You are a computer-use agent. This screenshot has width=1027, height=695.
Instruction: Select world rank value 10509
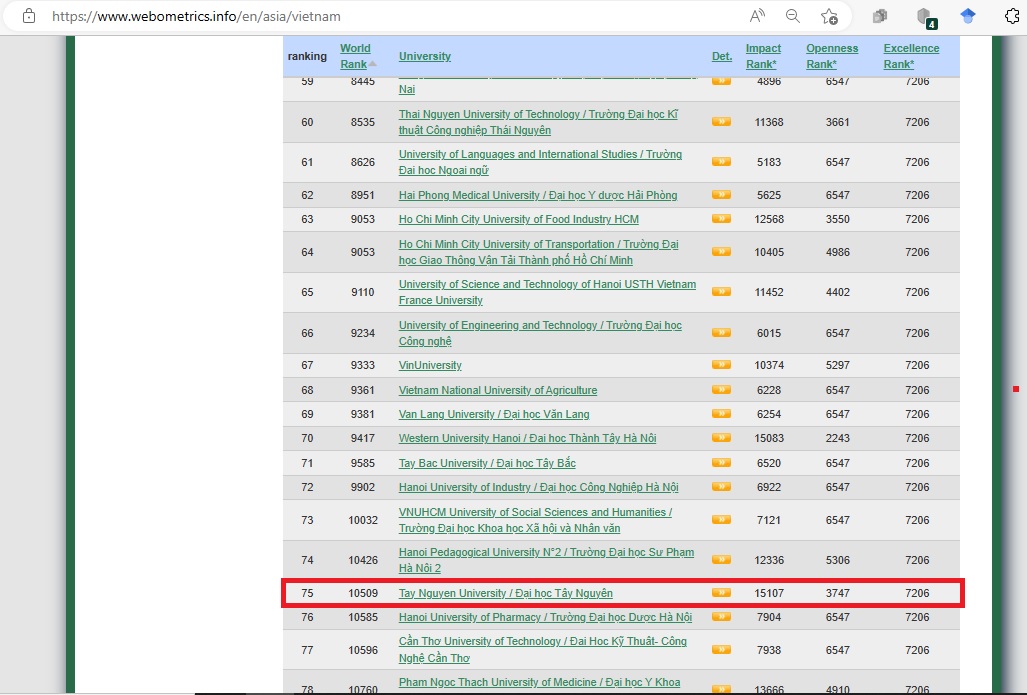click(363, 593)
